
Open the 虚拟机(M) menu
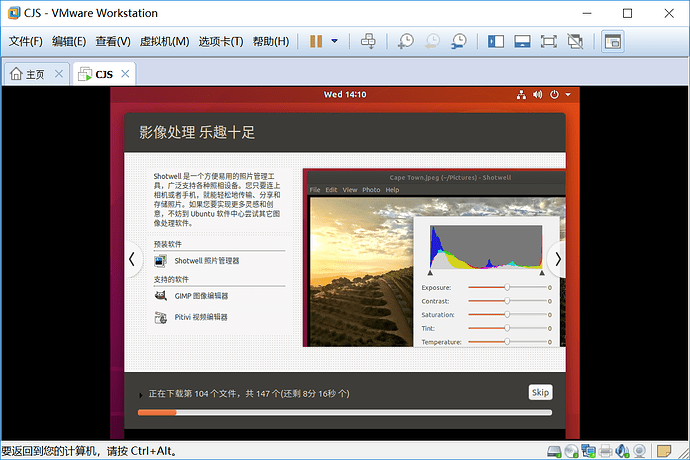coord(164,41)
